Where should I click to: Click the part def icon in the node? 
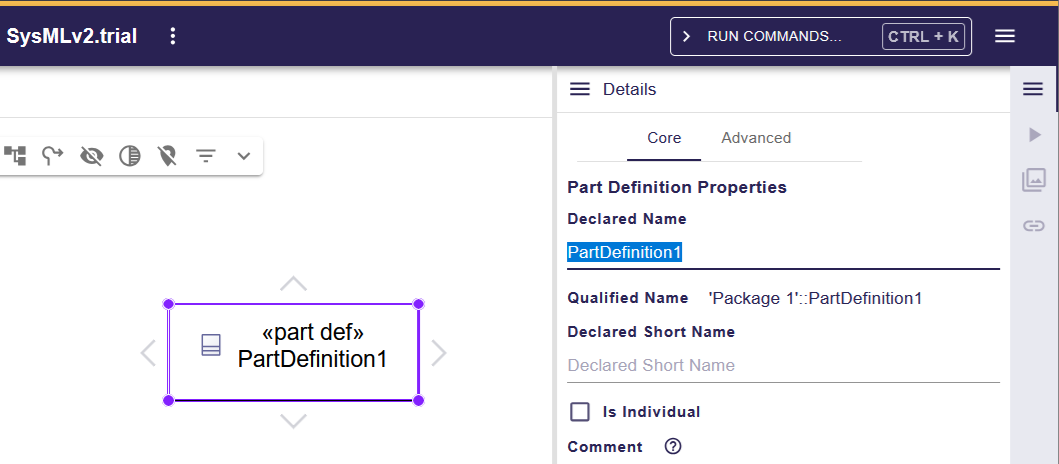click(x=211, y=345)
